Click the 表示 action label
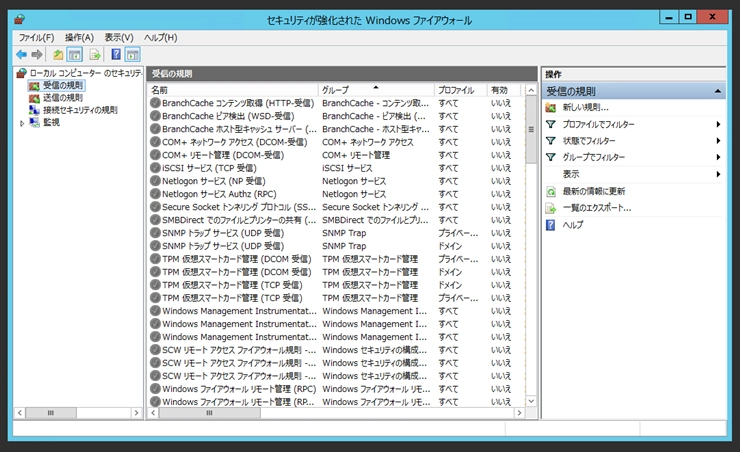This screenshot has height=452, width=740. click(x=571, y=174)
